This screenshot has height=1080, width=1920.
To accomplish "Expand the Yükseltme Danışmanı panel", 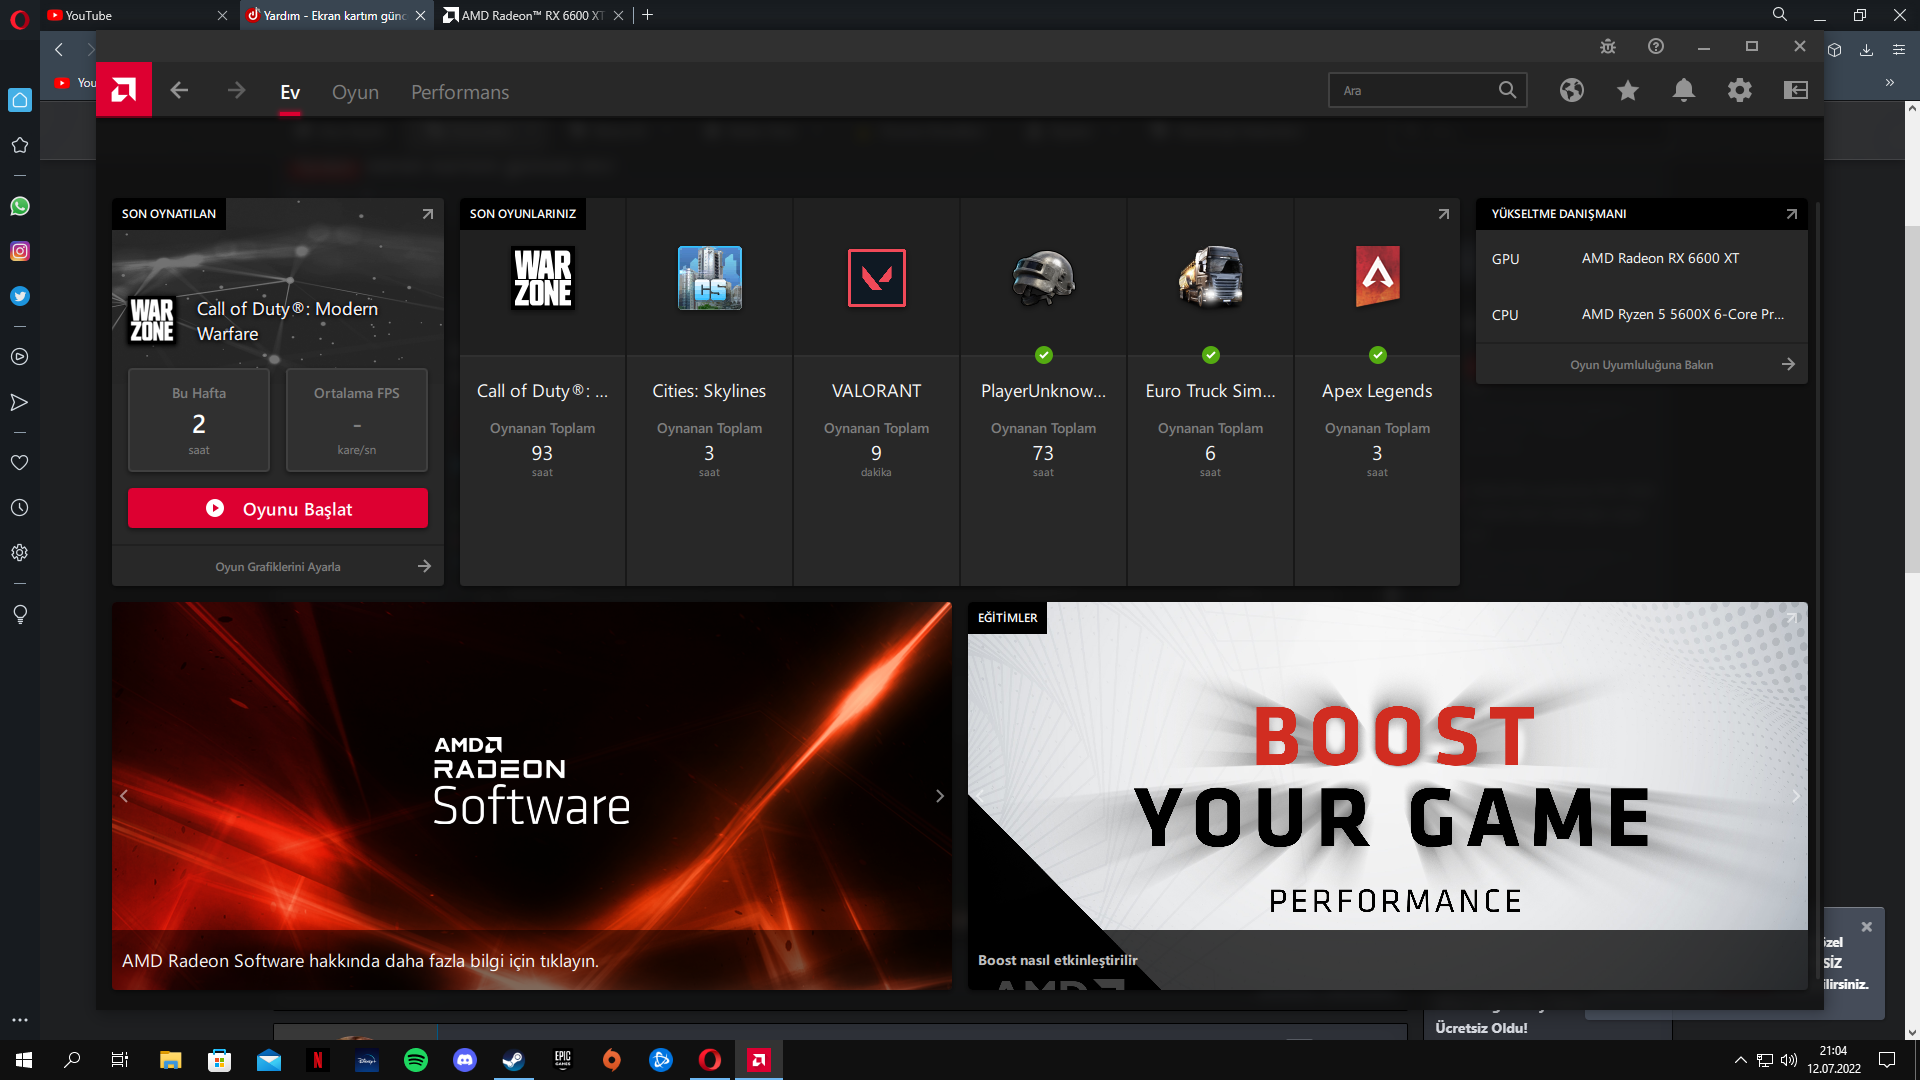I will click(x=1791, y=214).
